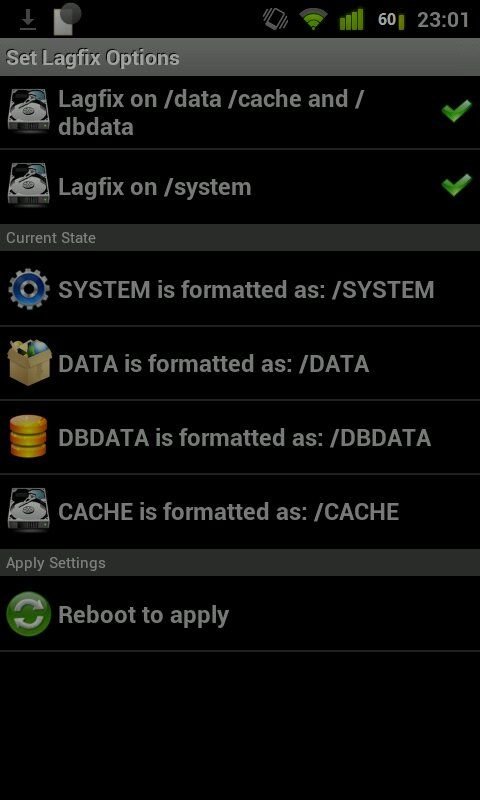This screenshot has width=480, height=800.
Task: Toggle the checkmark for Lagfix on /system
Action: (x=457, y=185)
